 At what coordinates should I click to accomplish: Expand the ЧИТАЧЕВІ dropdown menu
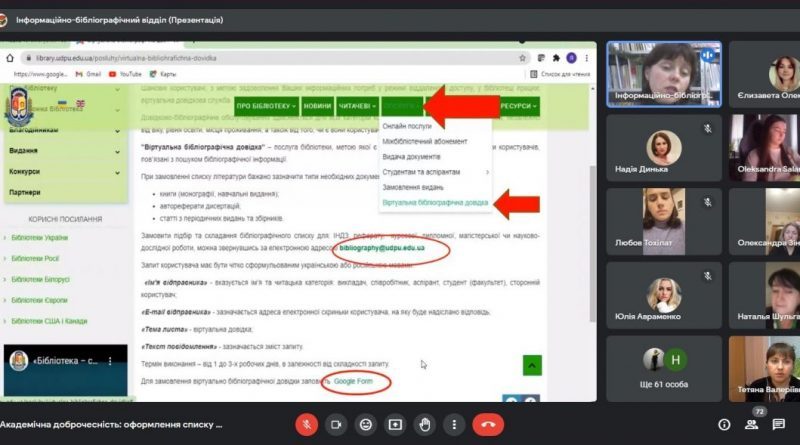coord(357,106)
